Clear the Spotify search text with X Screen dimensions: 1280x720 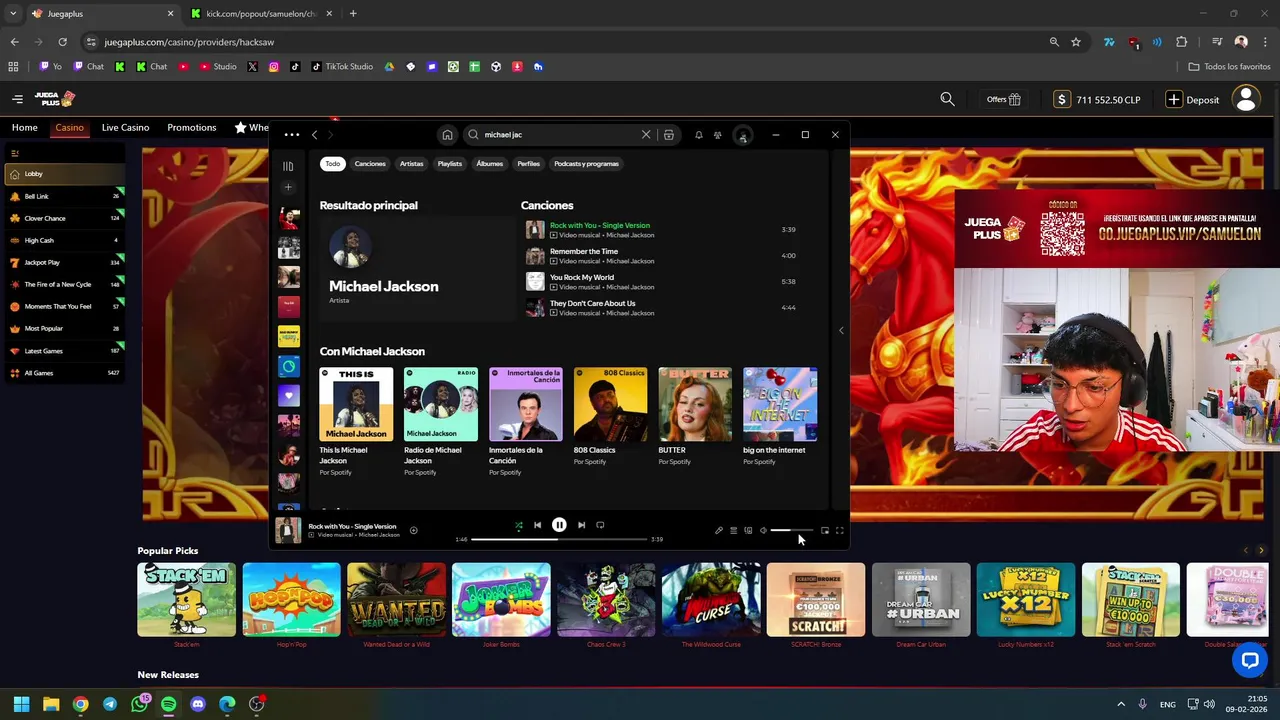(x=646, y=135)
